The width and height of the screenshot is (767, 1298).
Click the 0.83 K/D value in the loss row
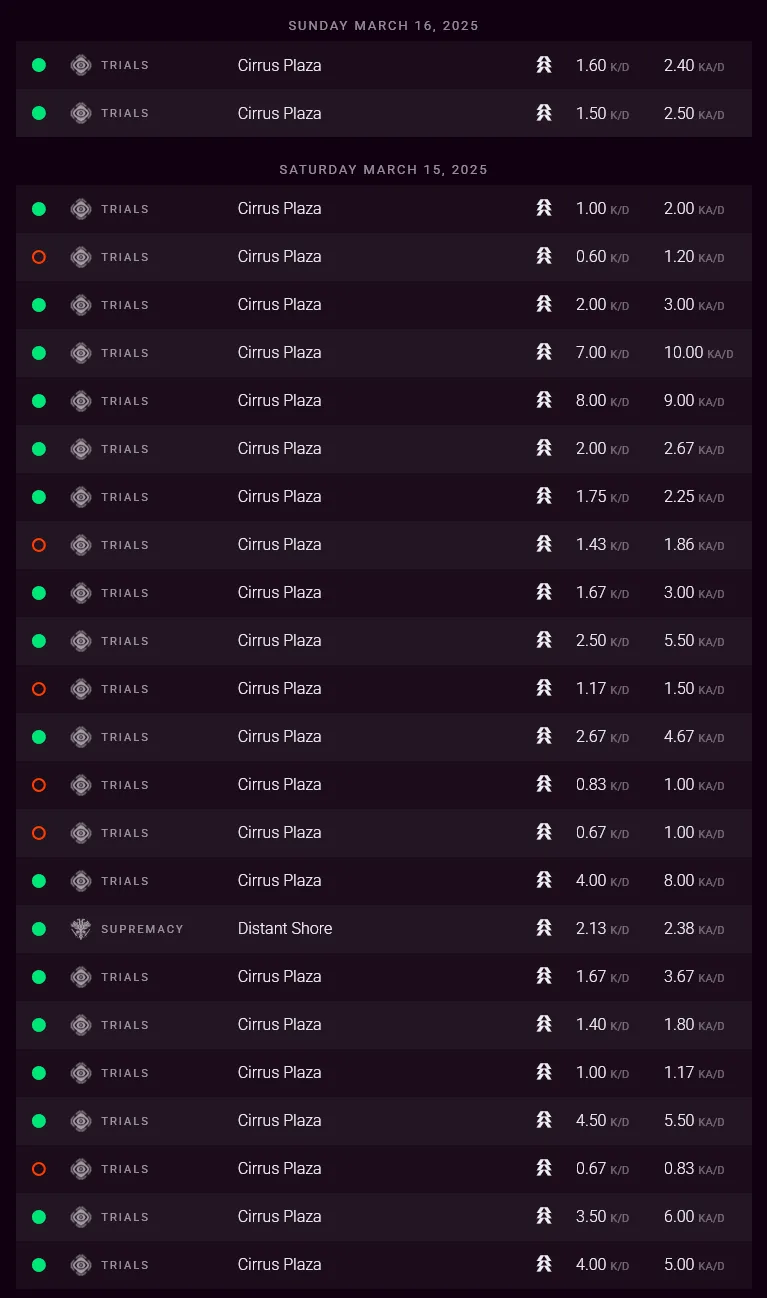[x=591, y=785]
